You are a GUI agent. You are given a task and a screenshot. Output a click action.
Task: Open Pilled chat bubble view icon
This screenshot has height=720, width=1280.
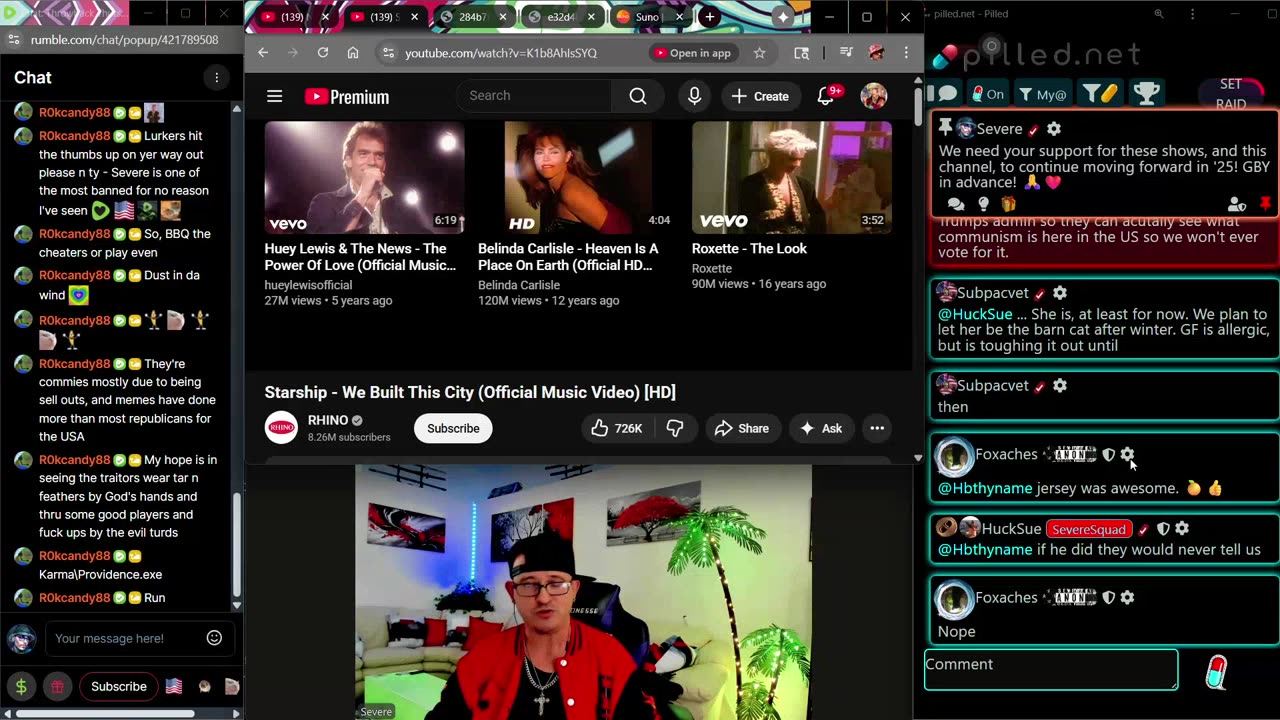click(x=947, y=94)
